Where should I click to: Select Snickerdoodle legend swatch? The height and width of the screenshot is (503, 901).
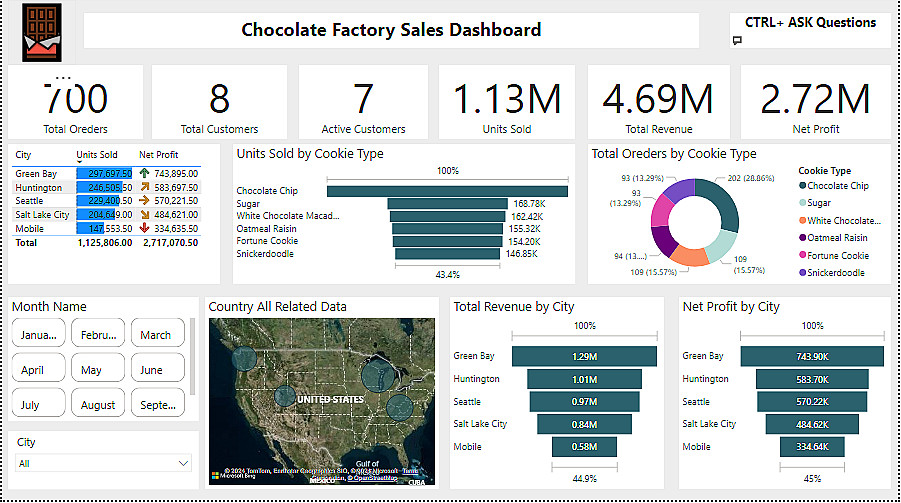coord(802,272)
